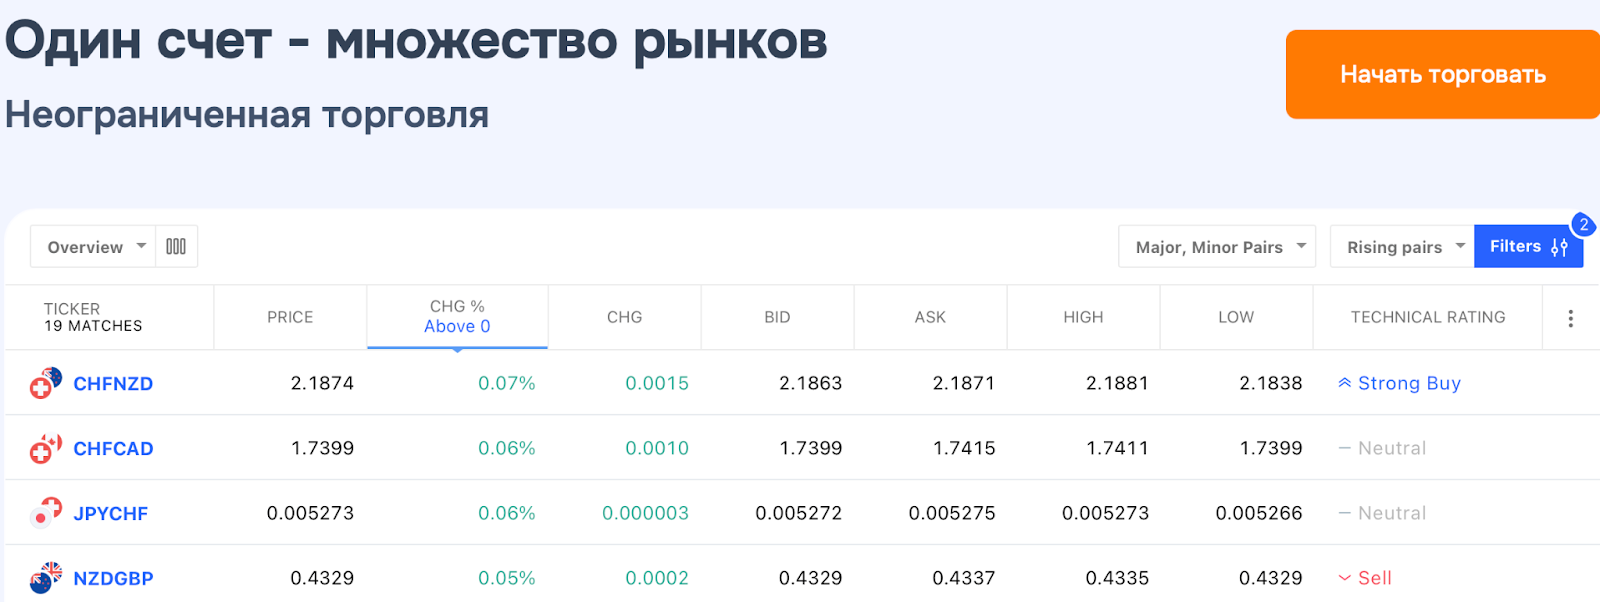
Task: Click the CHFNZD currency flag icon
Action: pos(45,383)
